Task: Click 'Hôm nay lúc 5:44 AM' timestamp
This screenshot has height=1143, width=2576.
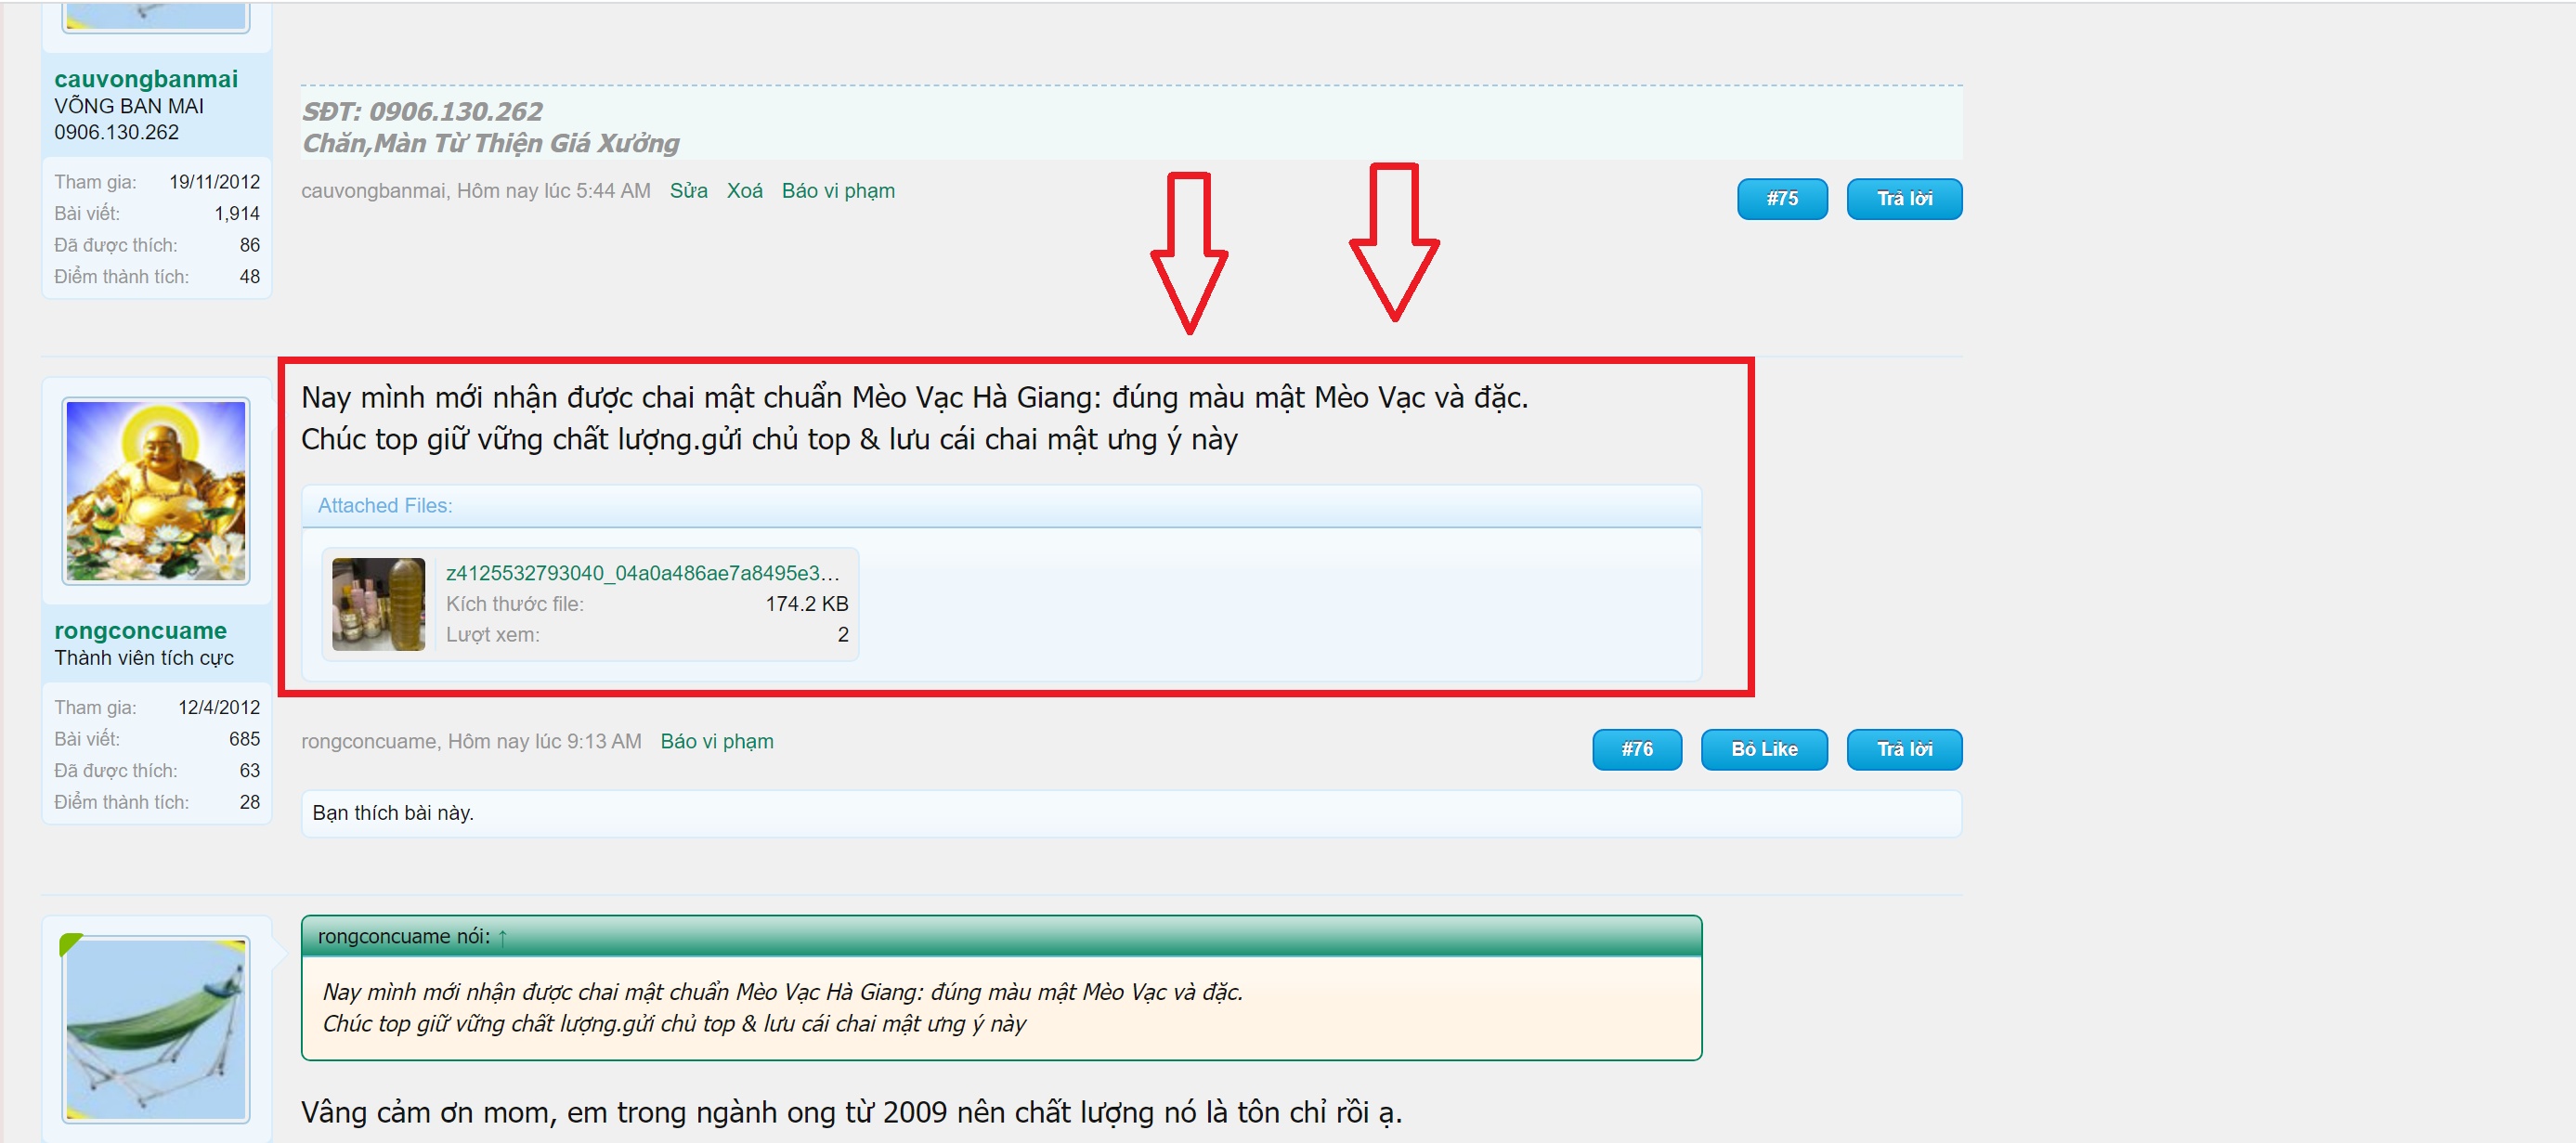Action: click(x=553, y=191)
